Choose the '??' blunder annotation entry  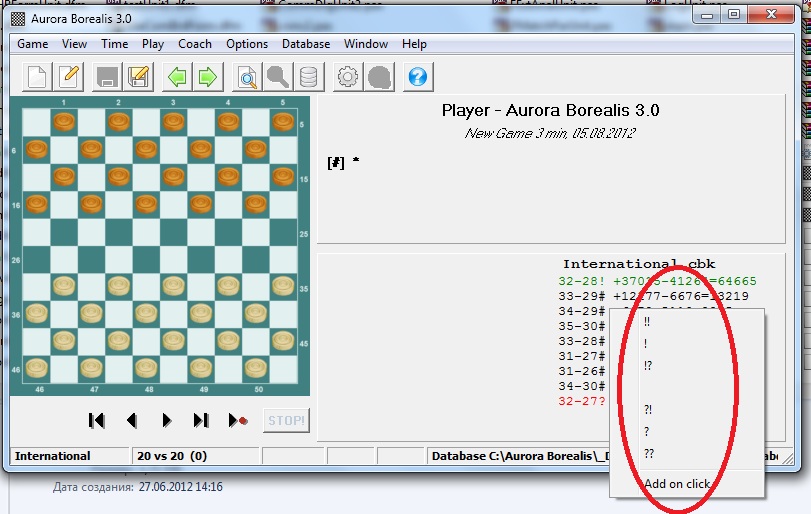point(648,453)
